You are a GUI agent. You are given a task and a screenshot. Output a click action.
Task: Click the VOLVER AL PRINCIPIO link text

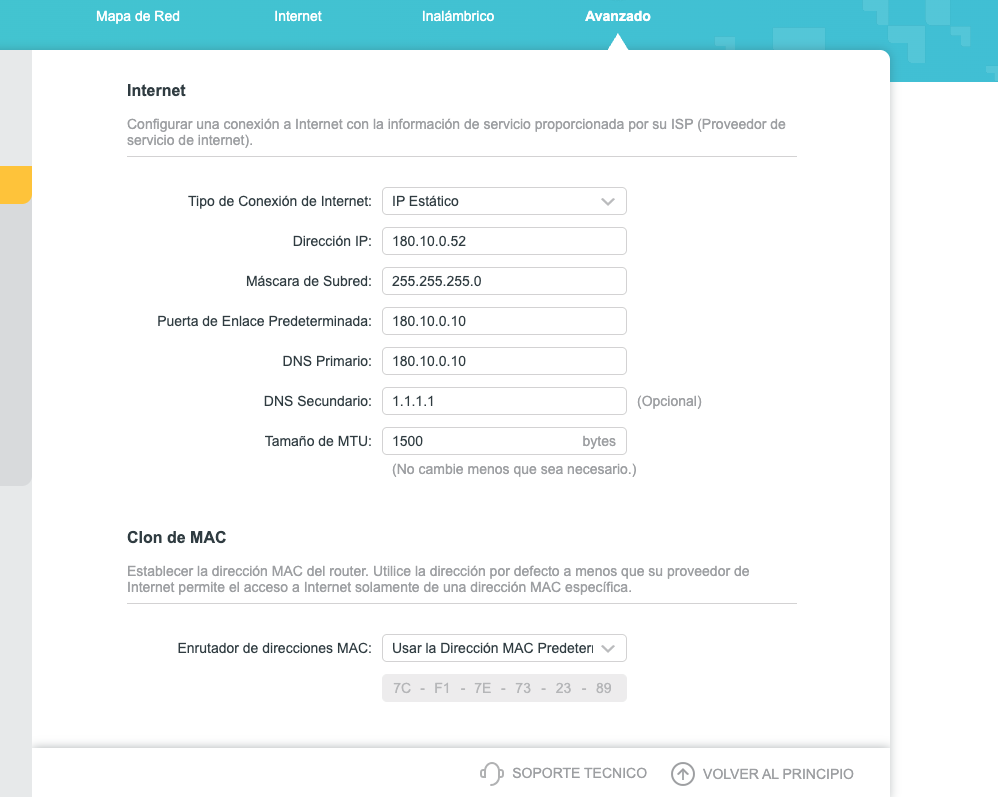pyautogui.click(x=778, y=774)
